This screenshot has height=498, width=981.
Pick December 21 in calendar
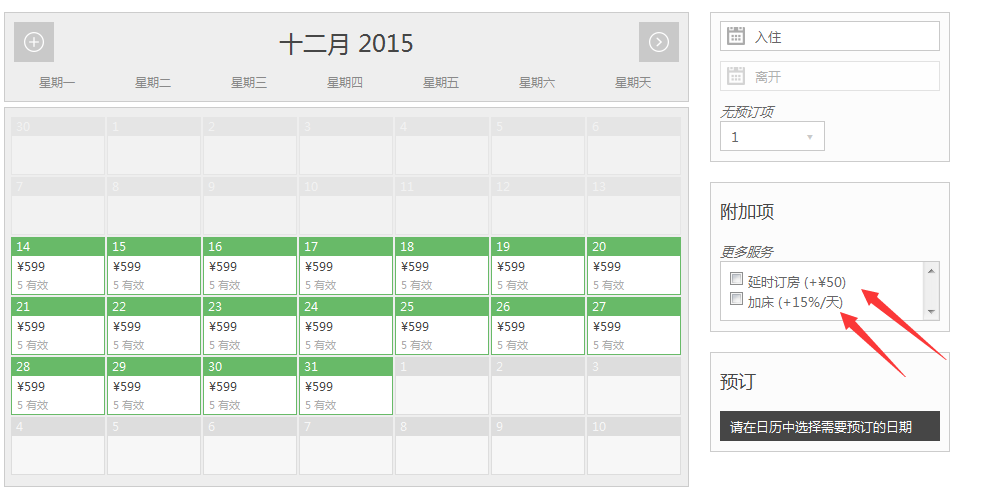58,326
